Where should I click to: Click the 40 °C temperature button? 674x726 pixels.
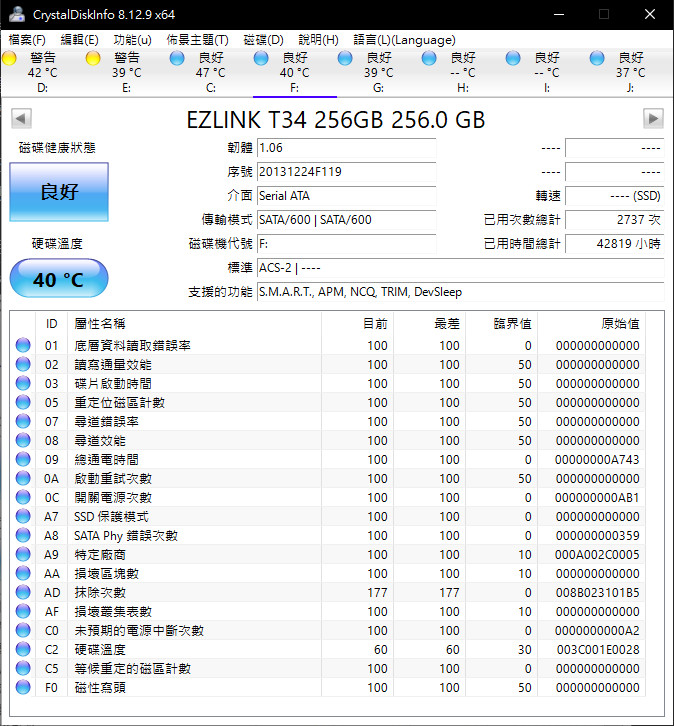pyautogui.click(x=59, y=278)
